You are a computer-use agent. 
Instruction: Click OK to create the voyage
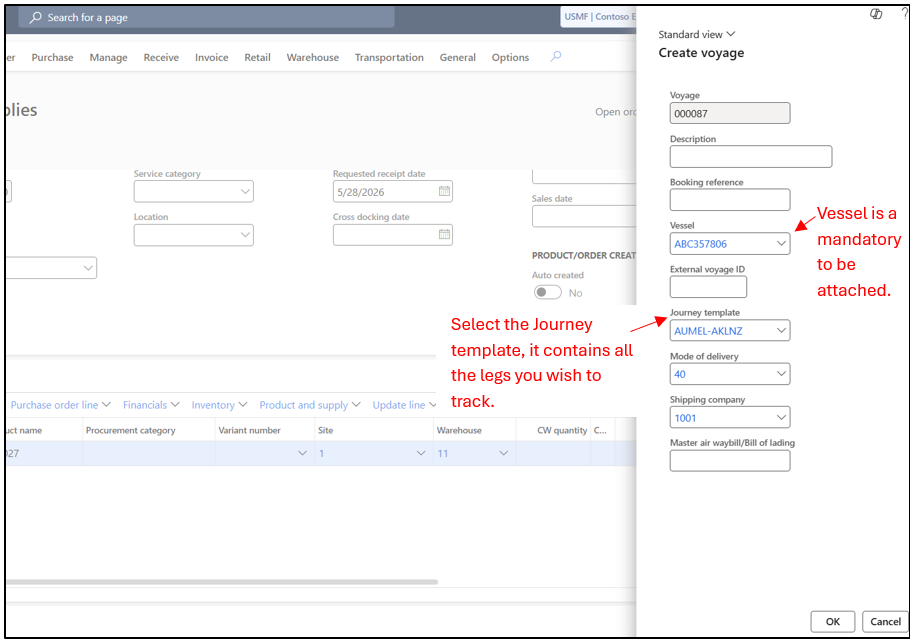point(833,621)
